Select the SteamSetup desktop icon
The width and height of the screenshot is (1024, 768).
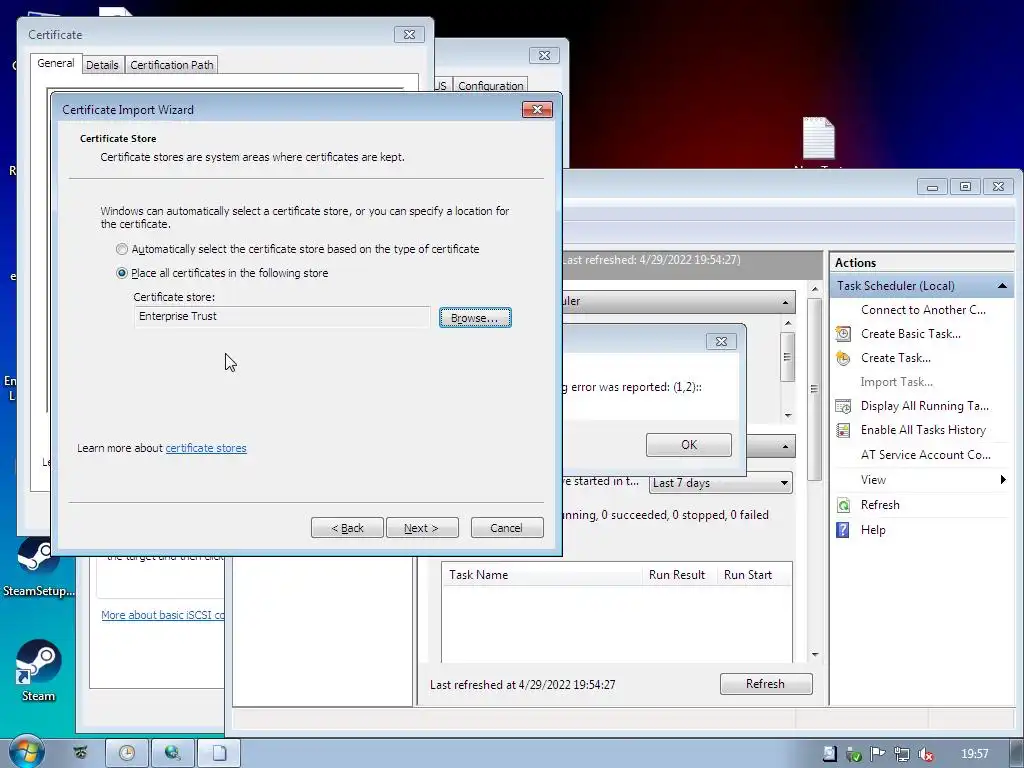tap(39, 567)
